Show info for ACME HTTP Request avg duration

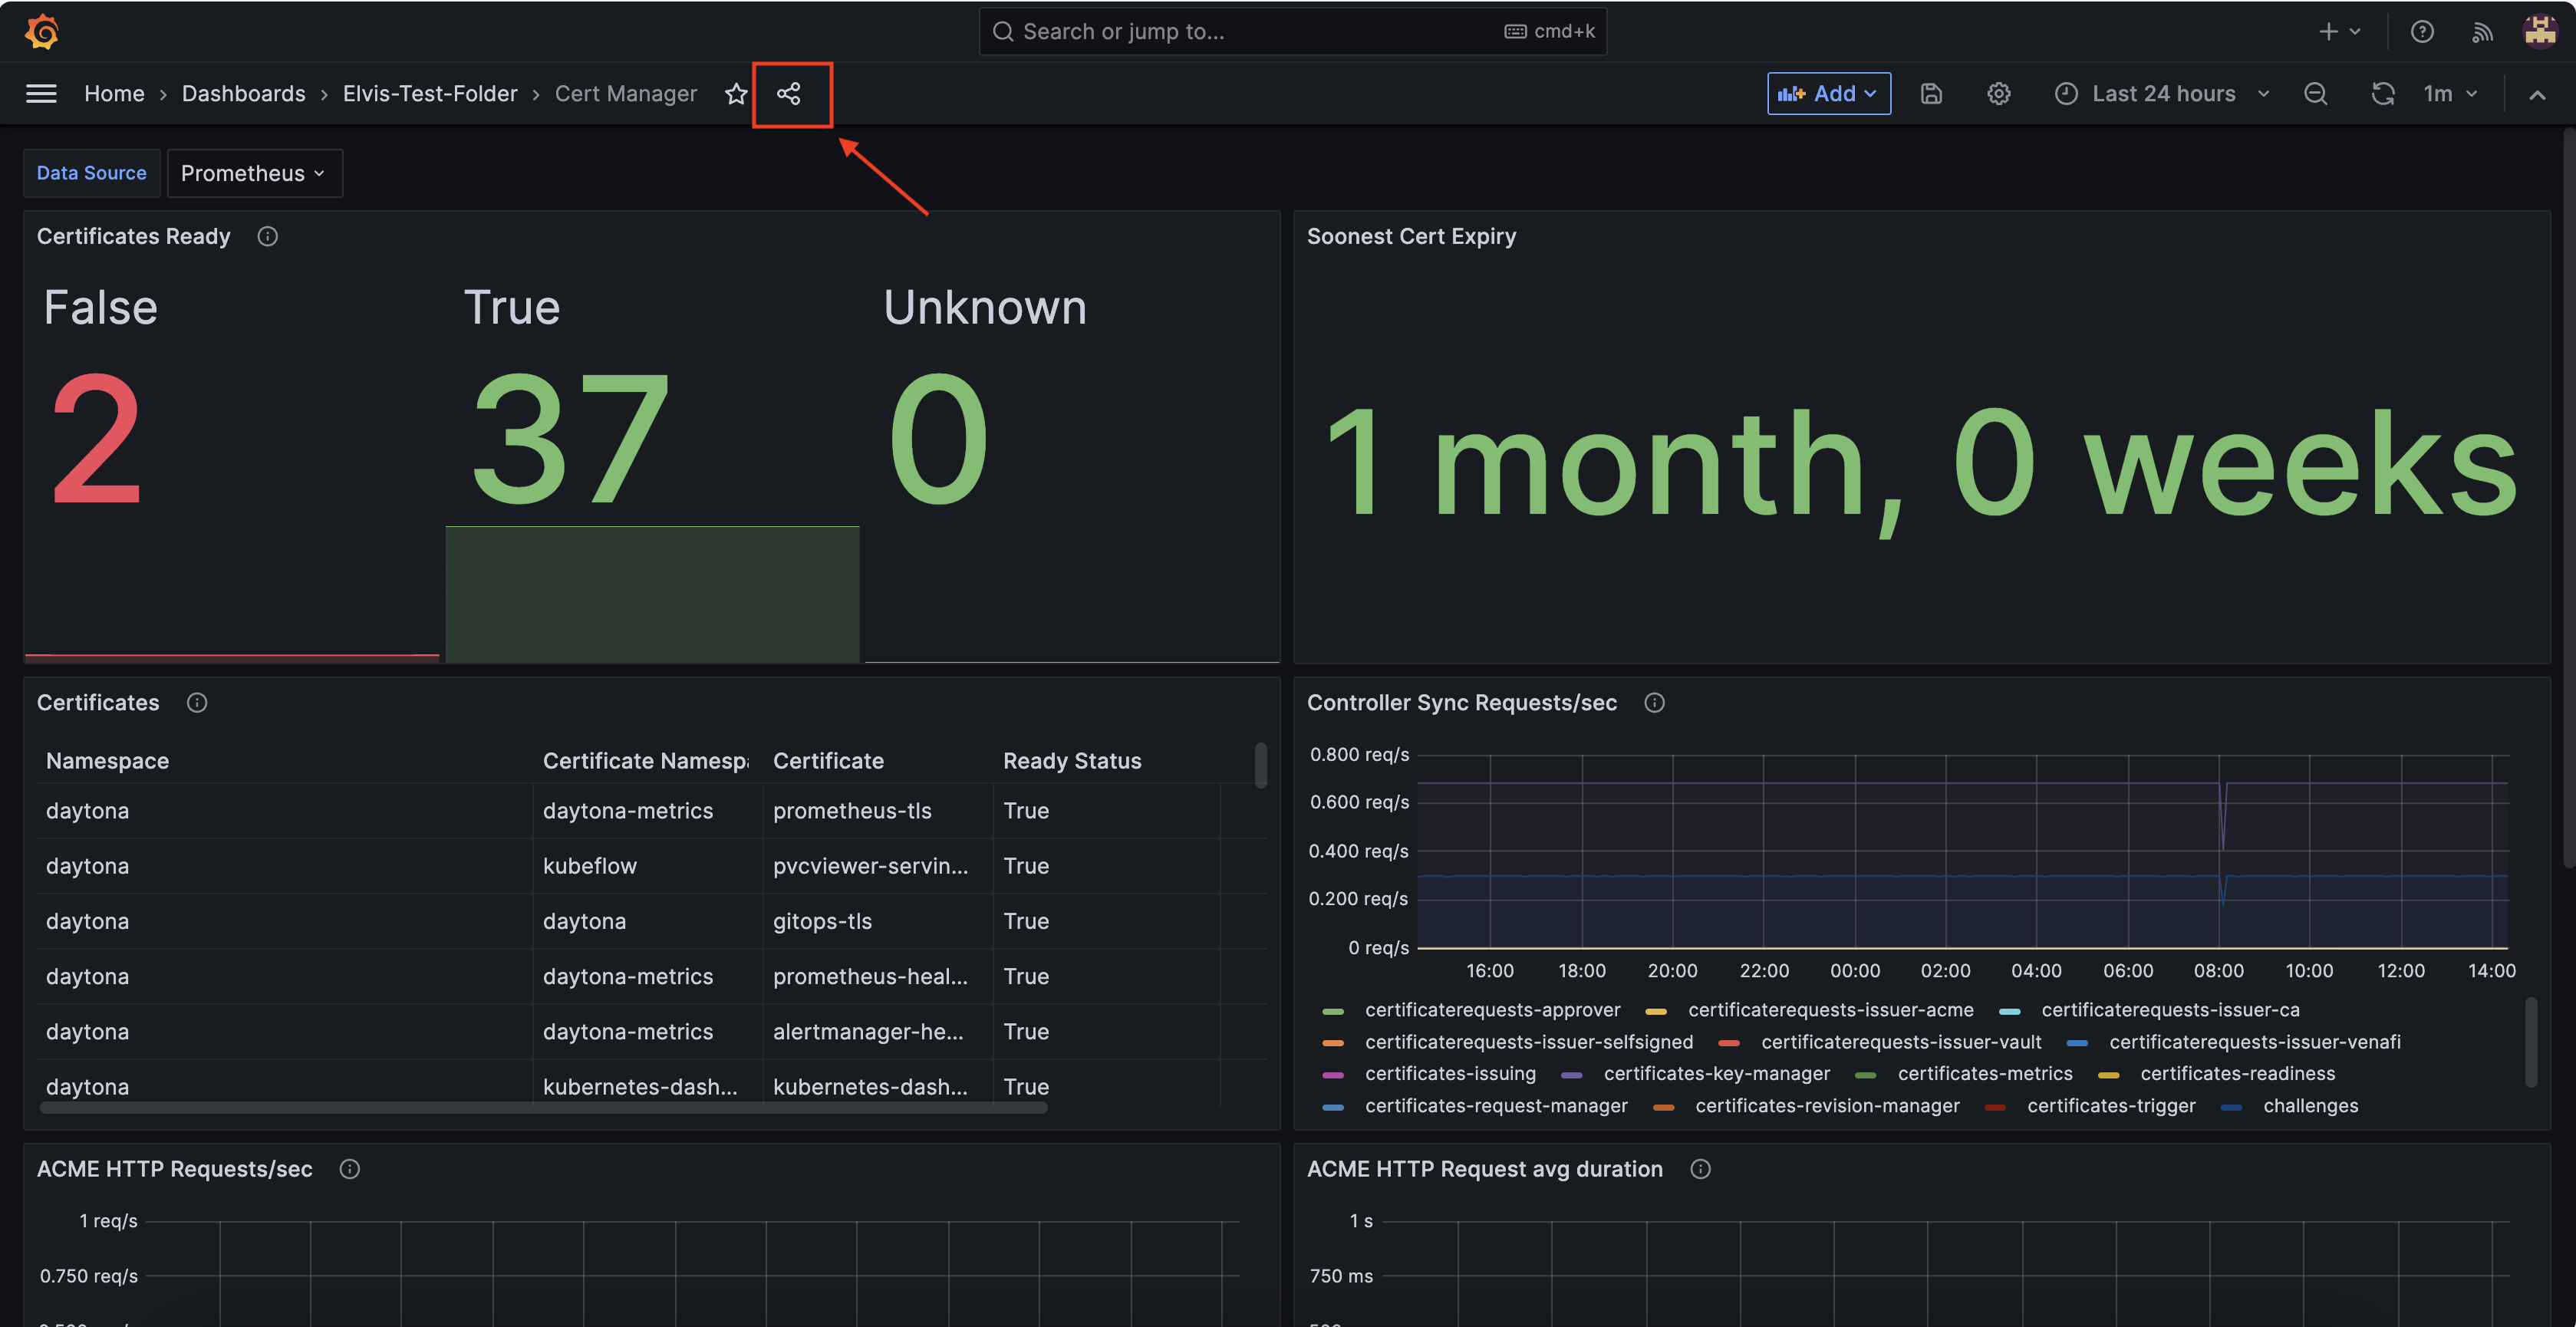(x=1700, y=1168)
